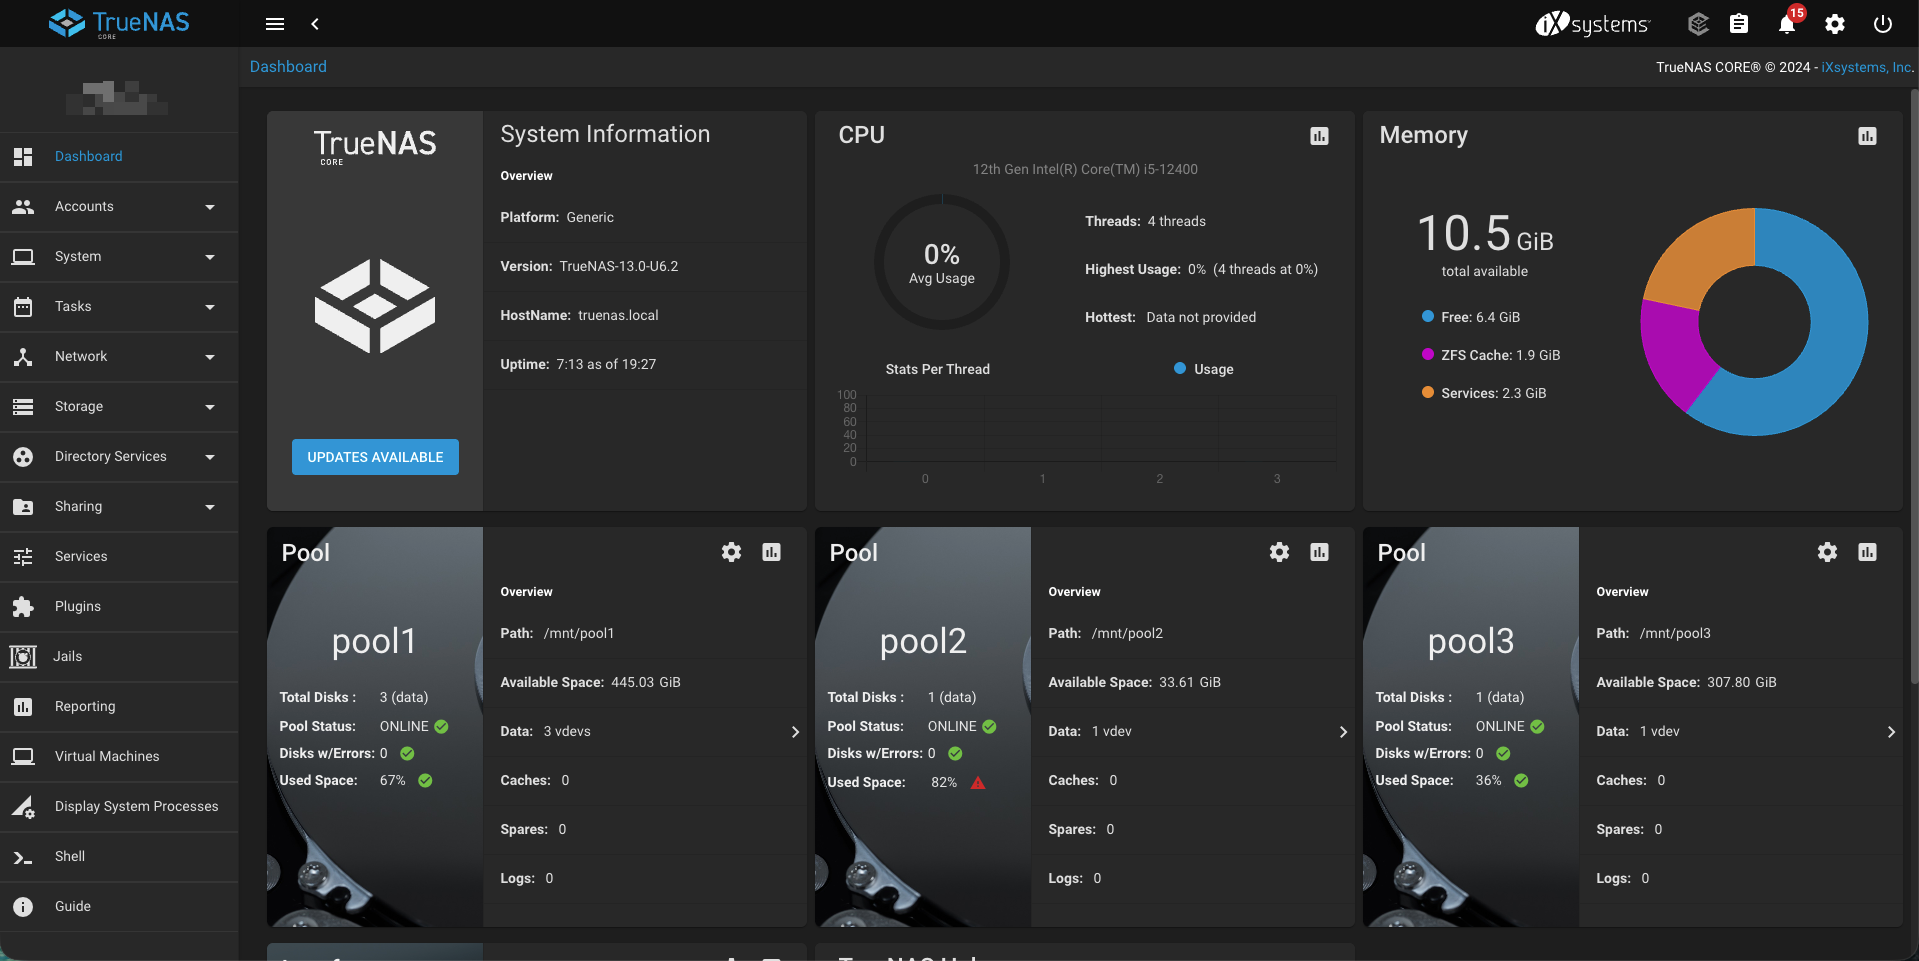Expand pool2 Data vdev chevron

tap(1343, 732)
